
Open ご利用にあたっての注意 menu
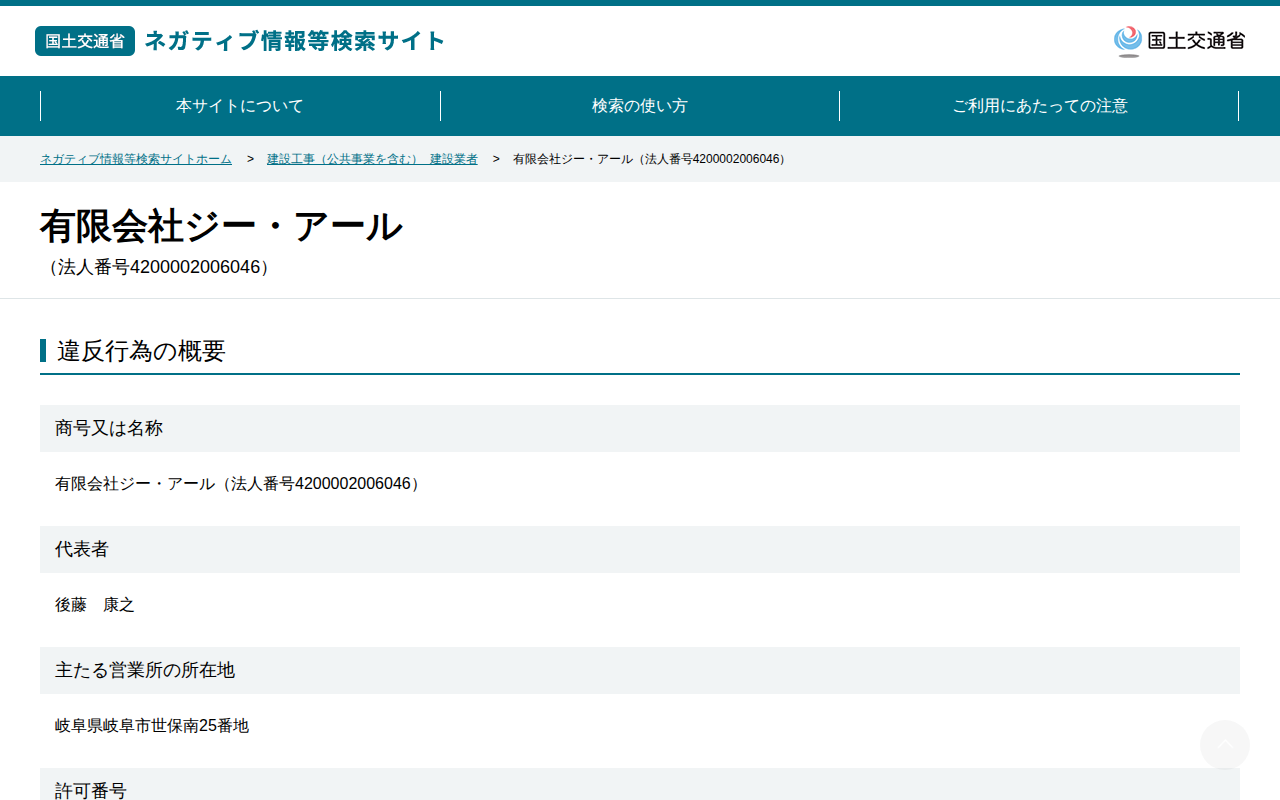click(x=1040, y=106)
